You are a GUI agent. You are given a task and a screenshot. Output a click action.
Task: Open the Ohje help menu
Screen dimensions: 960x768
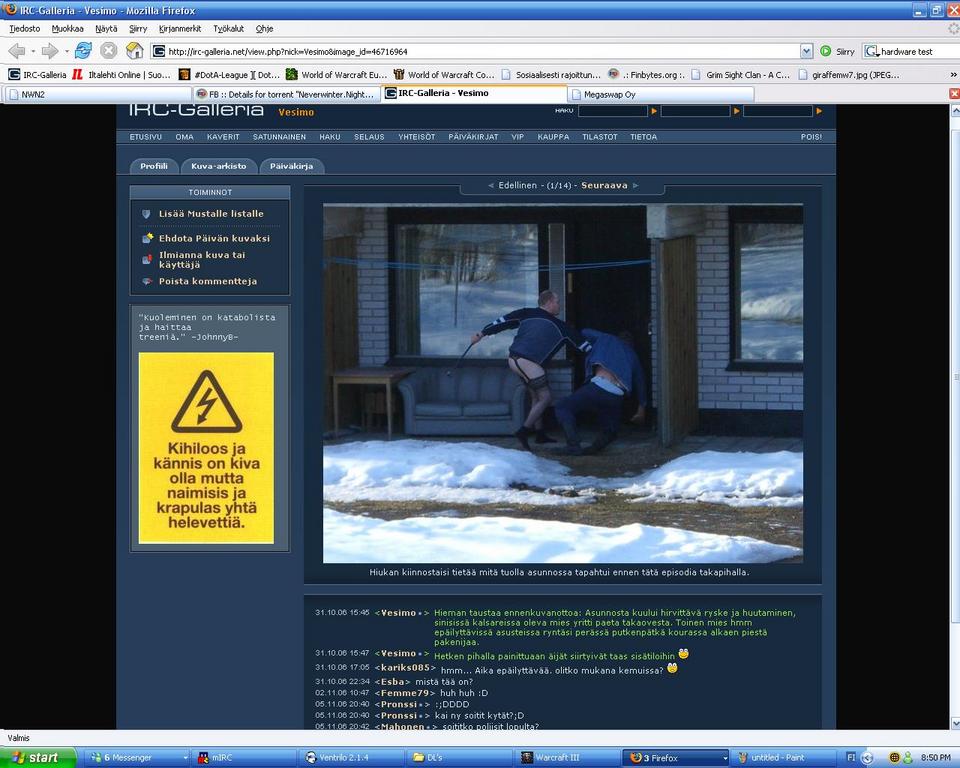pos(264,29)
